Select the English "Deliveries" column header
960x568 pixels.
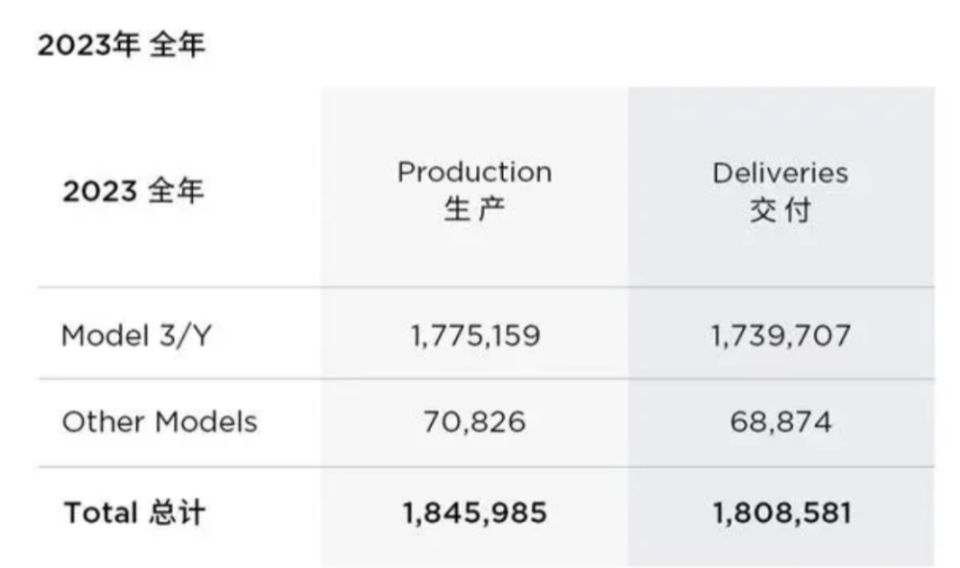pos(780,172)
